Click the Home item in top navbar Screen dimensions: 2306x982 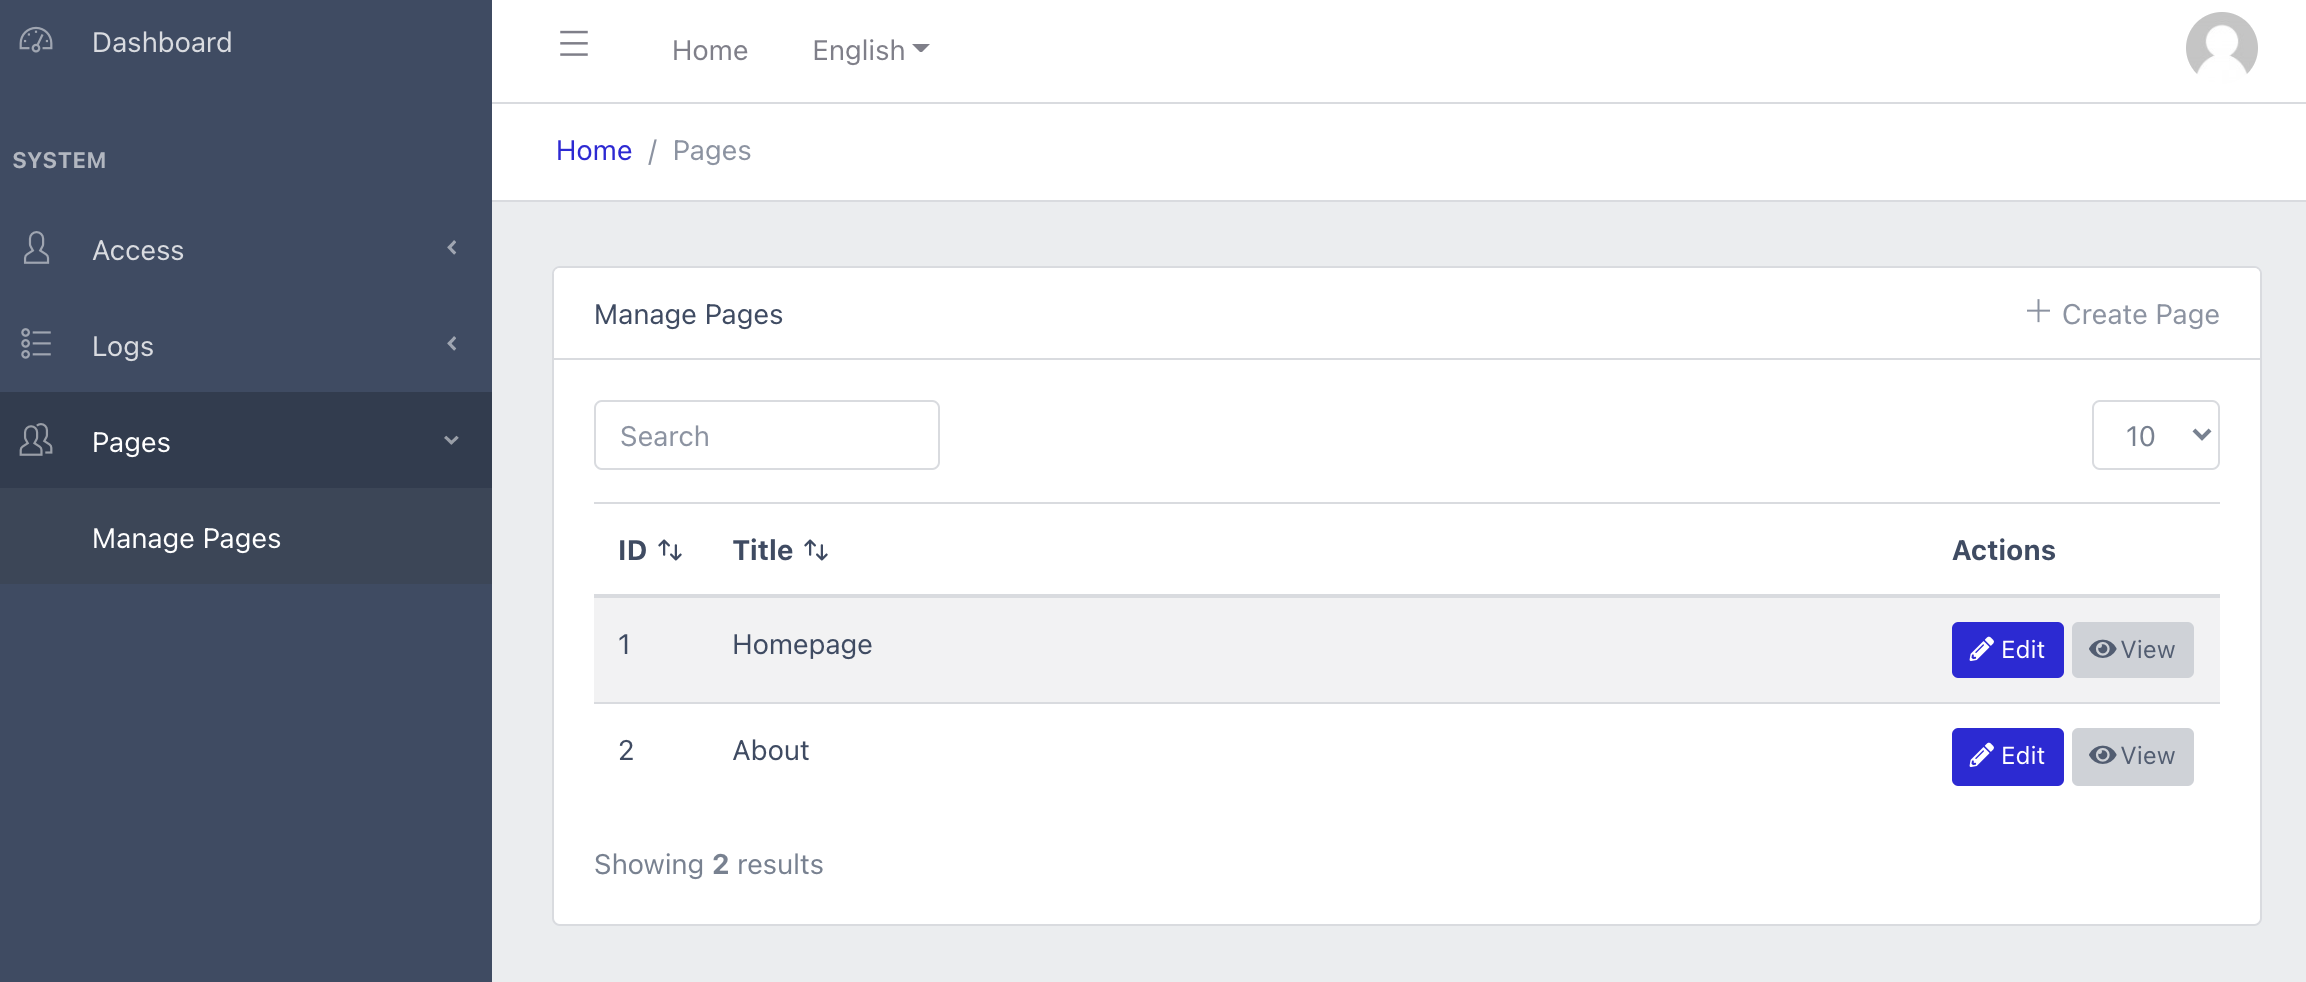[x=709, y=50]
